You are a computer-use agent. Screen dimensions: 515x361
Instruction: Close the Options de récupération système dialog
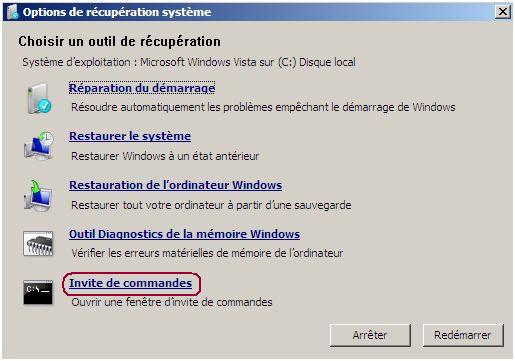point(502,12)
